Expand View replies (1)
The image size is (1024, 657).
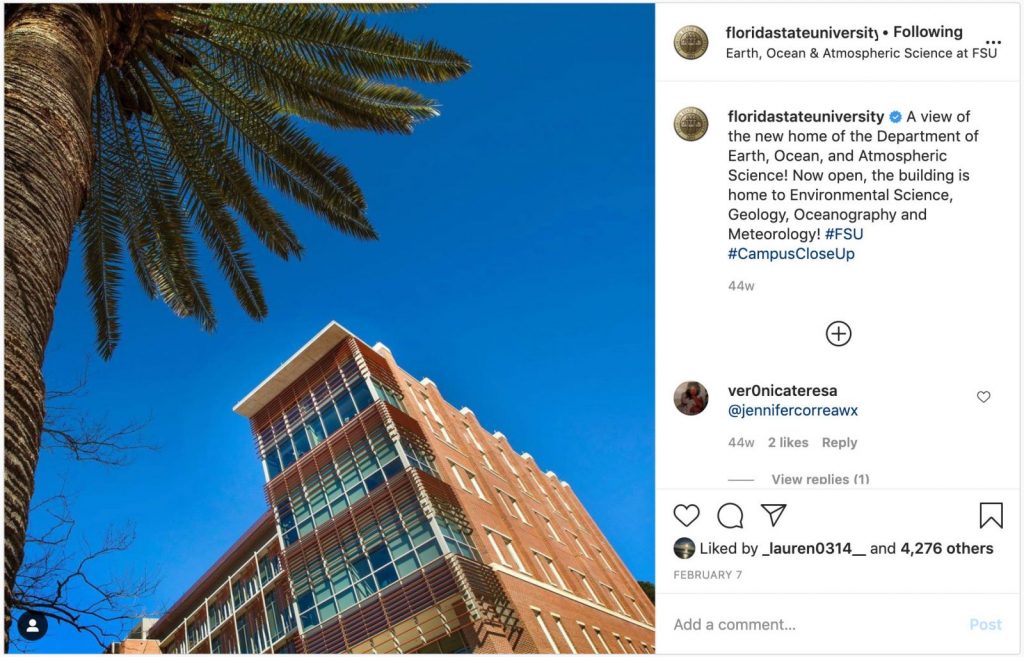(x=820, y=479)
